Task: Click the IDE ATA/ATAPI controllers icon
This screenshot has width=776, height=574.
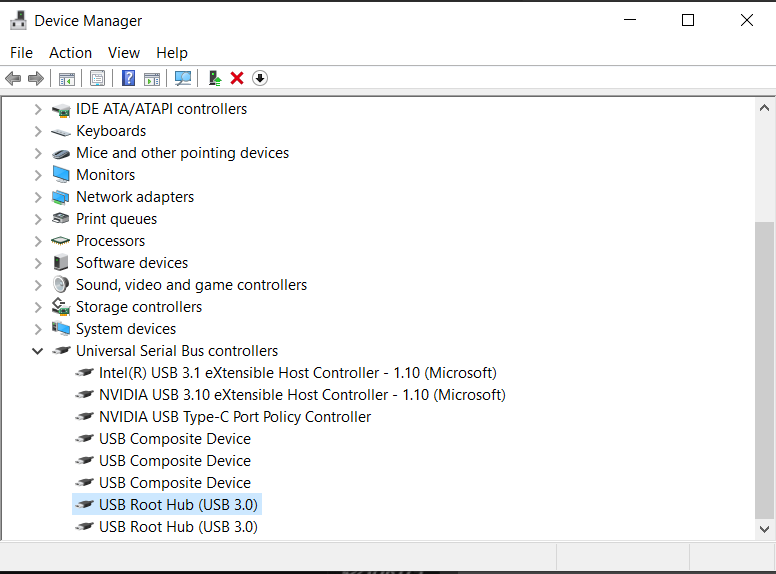Action: (61, 110)
